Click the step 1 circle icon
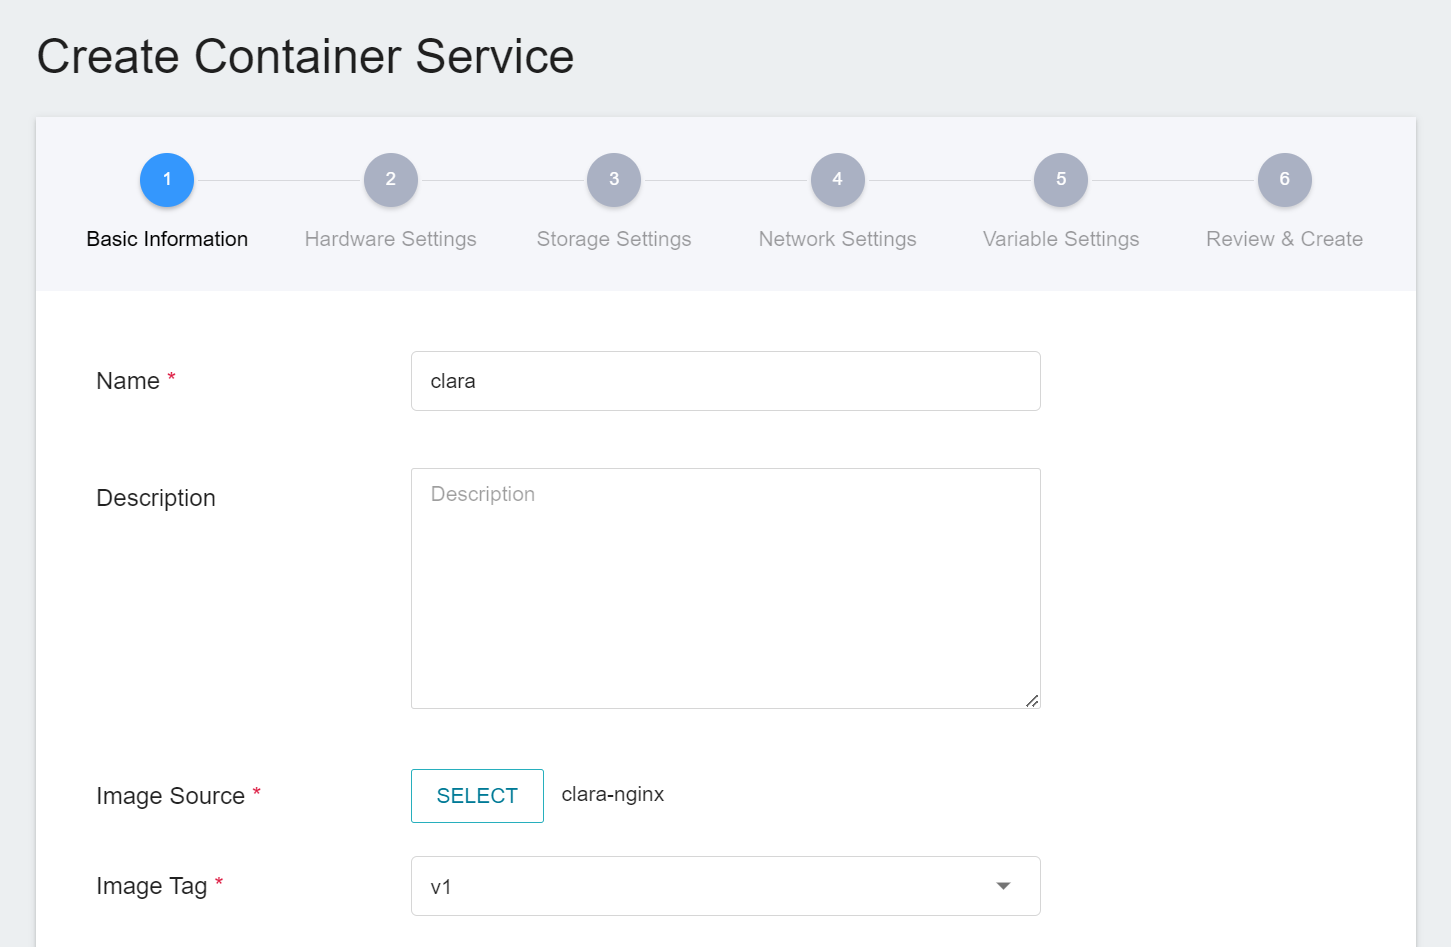 click(x=167, y=180)
